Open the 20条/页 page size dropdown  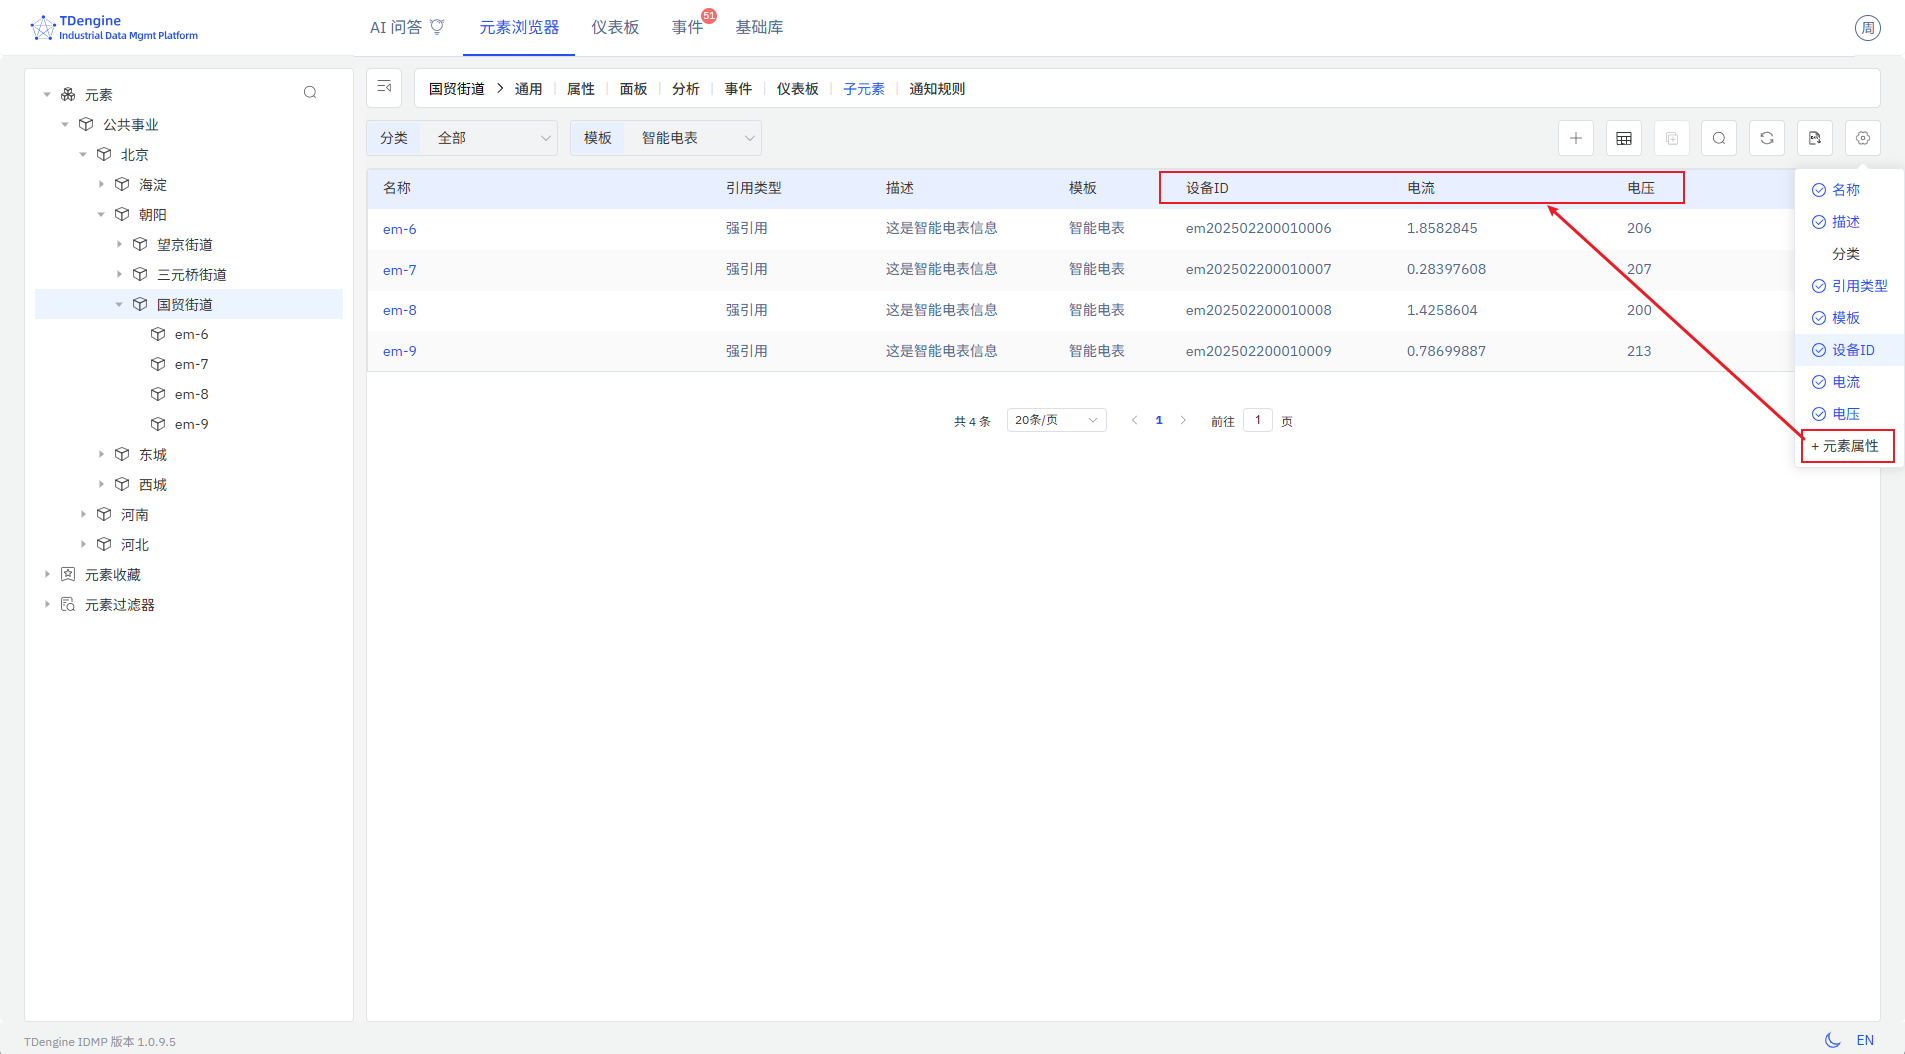coord(1056,420)
